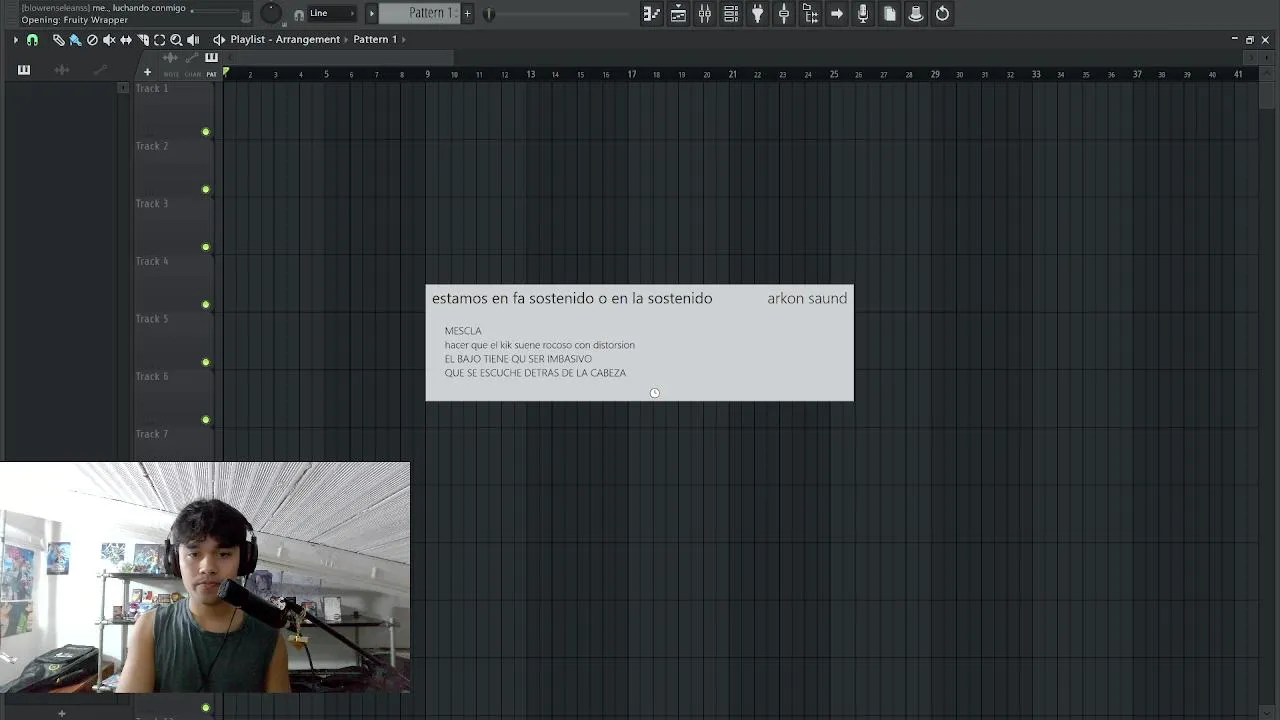Click Playlist - Arrangement breadcrumb
The image size is (1280, 720).
(285, 39)
